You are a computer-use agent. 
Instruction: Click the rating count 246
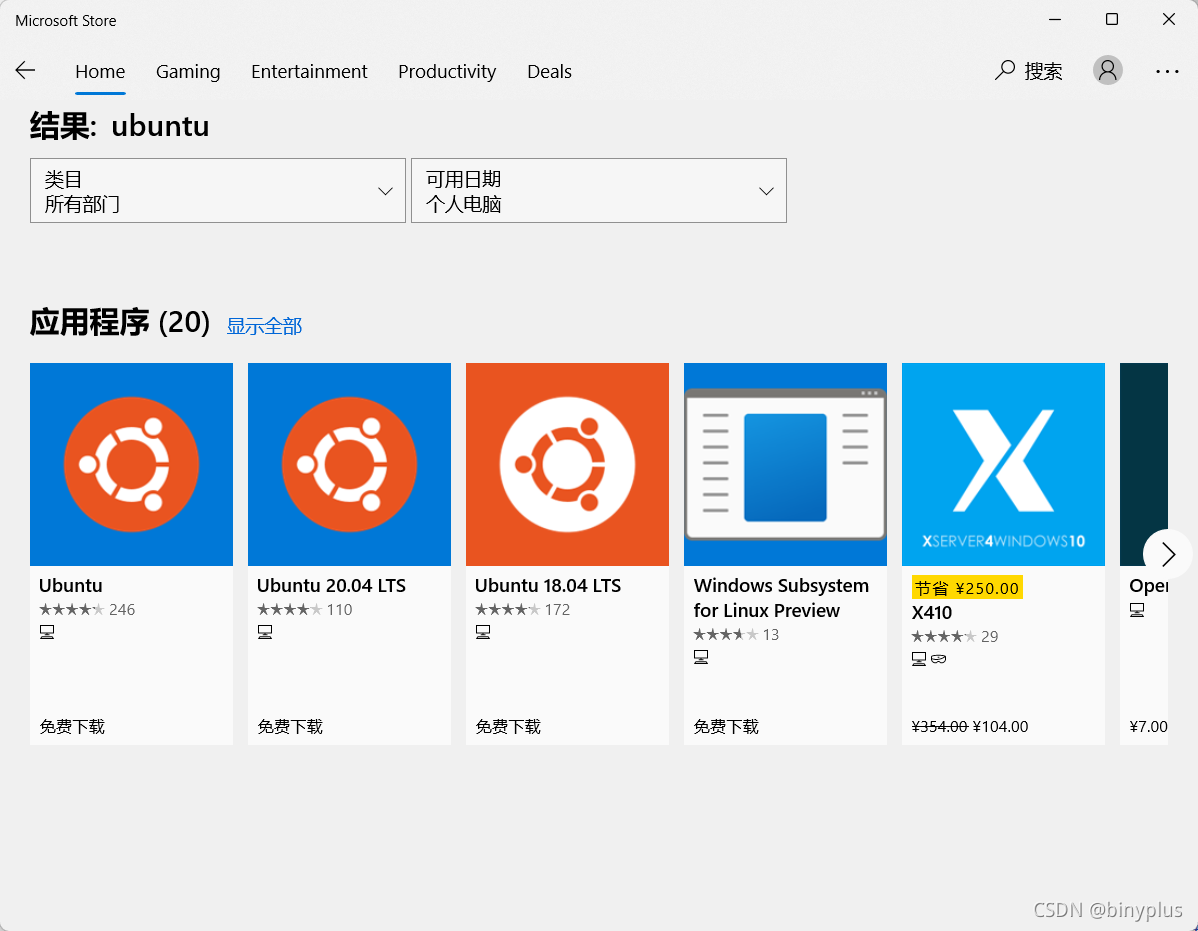click(122, 609)
